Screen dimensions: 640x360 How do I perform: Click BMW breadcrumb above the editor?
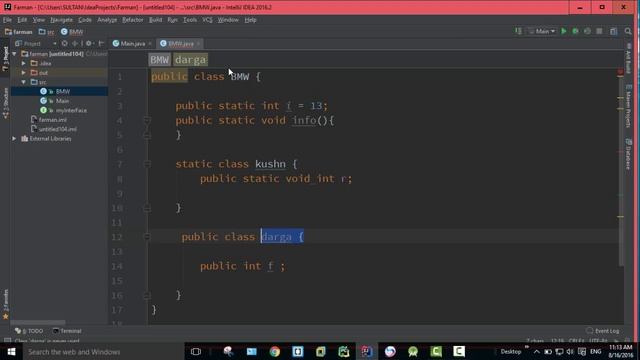pyautogui.click(x=159, y=60)
